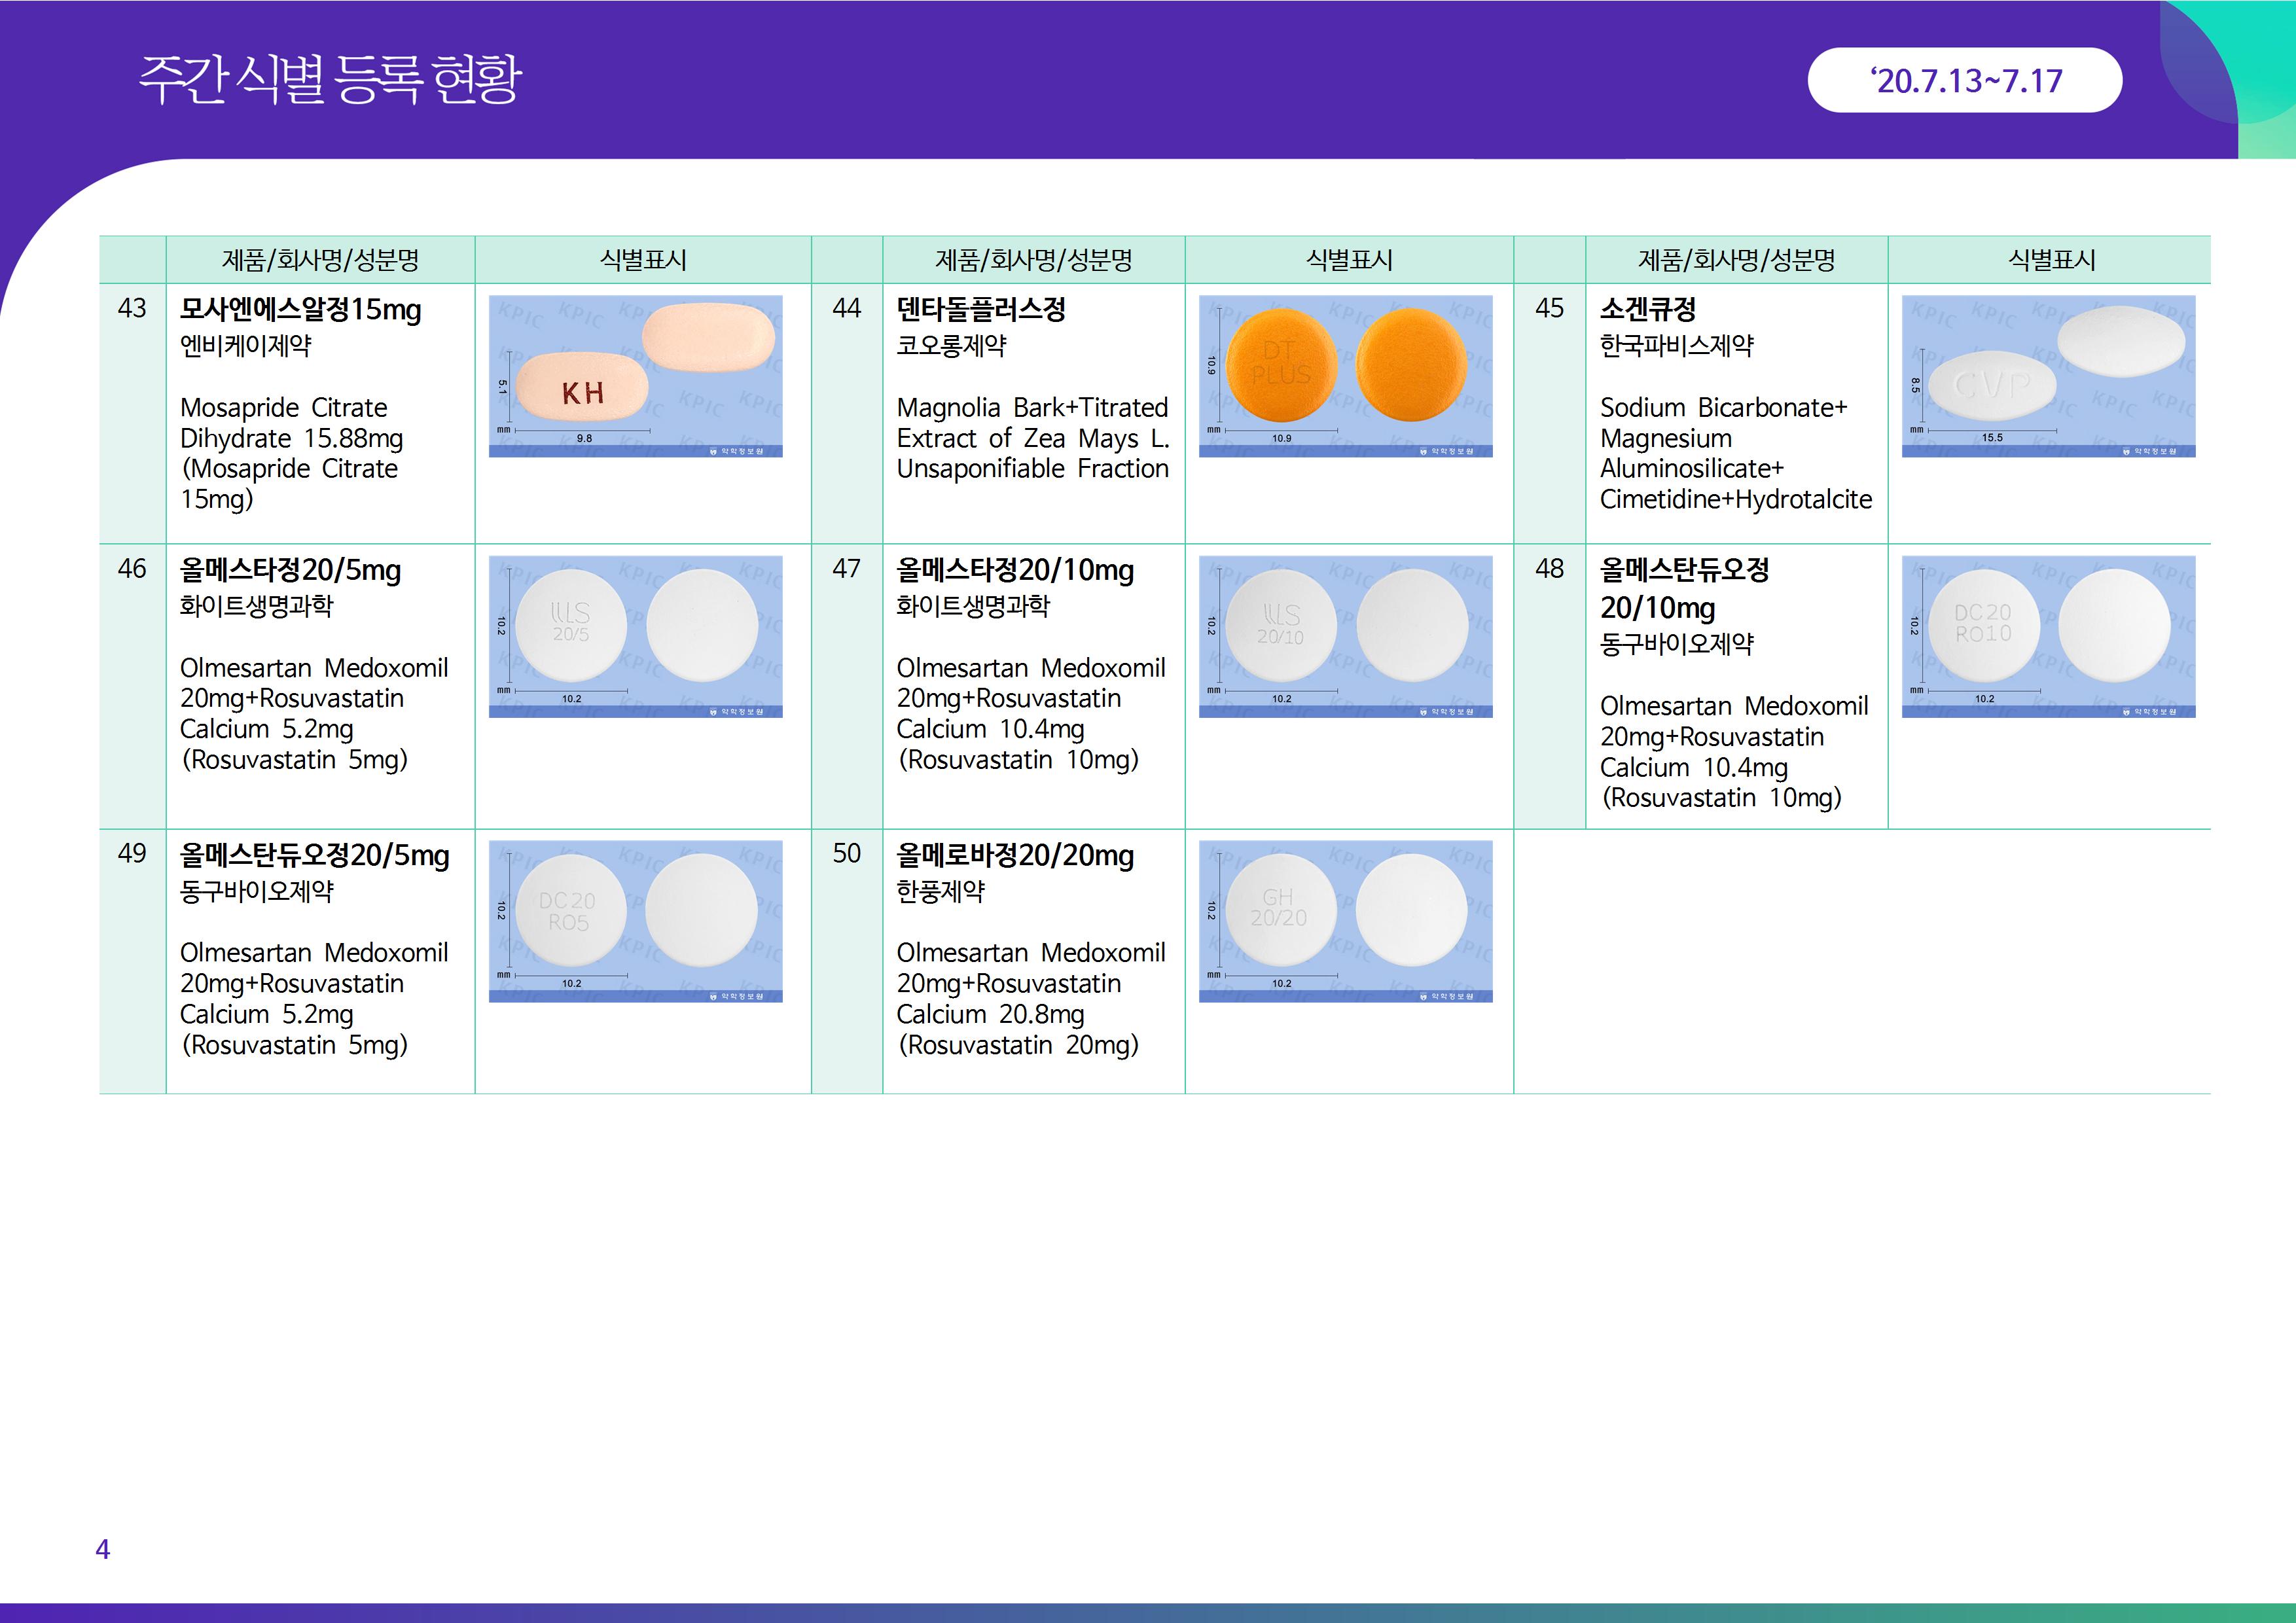
Task: Click the 주간 식별 등록 현황 title
Action: coord(330,79)
